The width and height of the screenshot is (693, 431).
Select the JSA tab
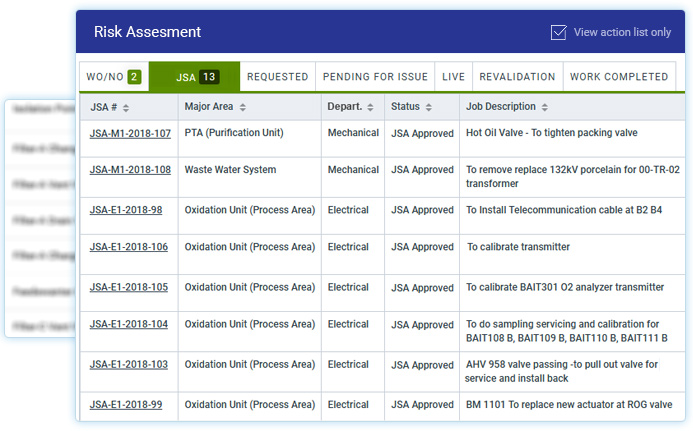pyautogui.click(x=196, y=77)
